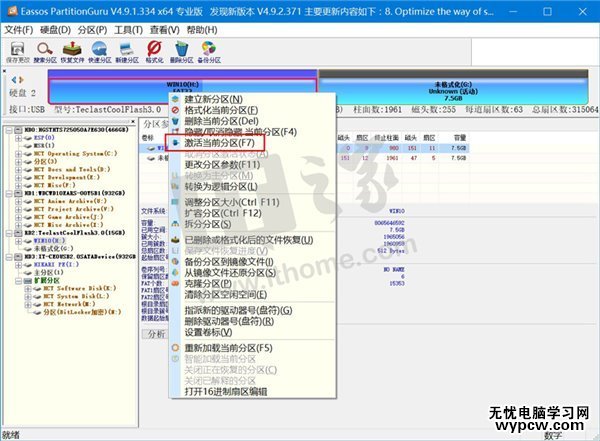
Task: Click the PartitionGuru app icon in title bar
Action: click(x=12, y=11)
